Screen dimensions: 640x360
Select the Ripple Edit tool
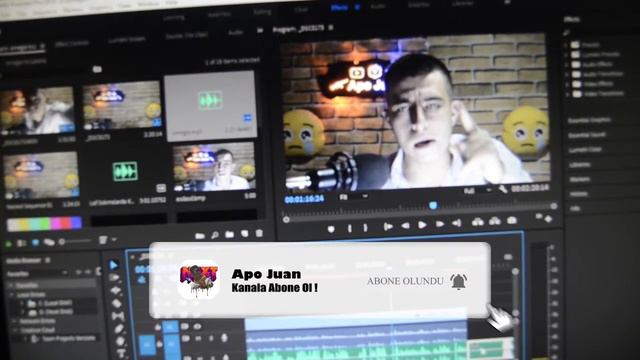116,290
